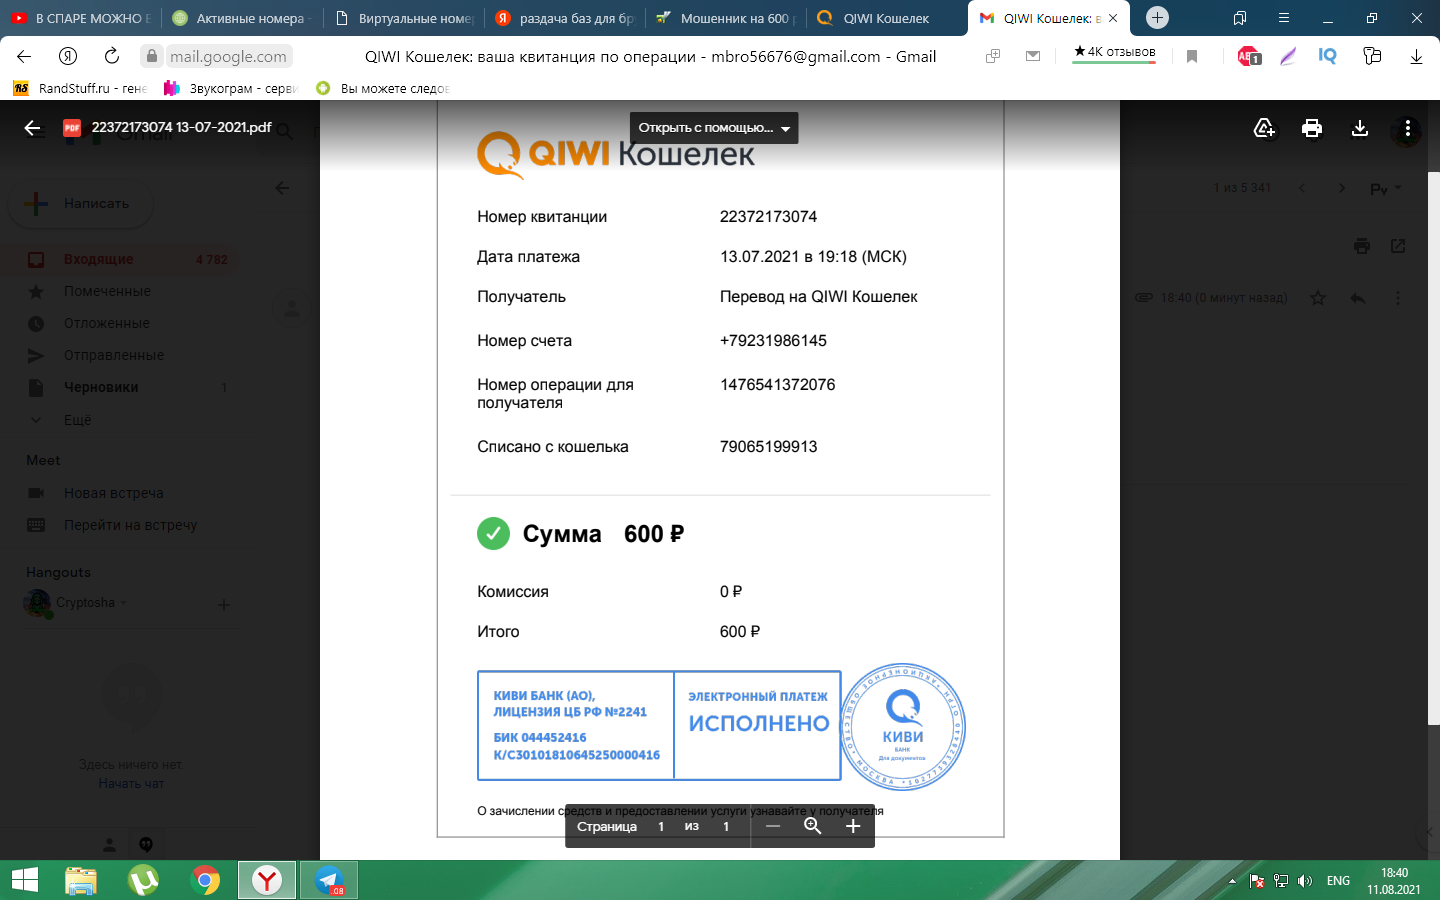
Task: Switch to 'В СПАРЕ МОЖНО' YouTube tab
Action: (81, 18)
